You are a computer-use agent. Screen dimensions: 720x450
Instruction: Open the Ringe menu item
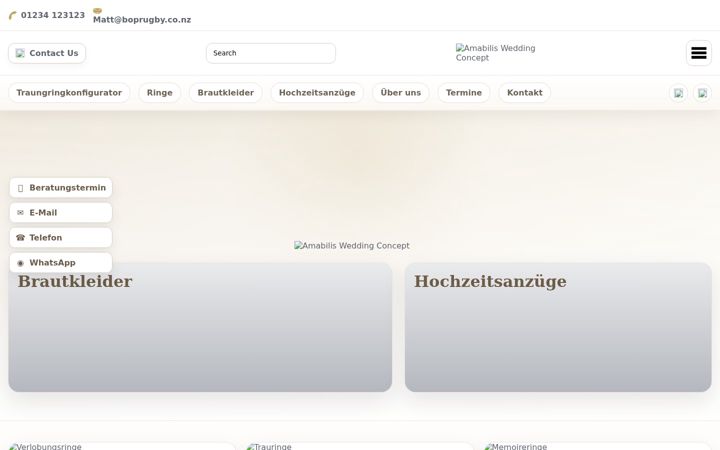point(160,93)
